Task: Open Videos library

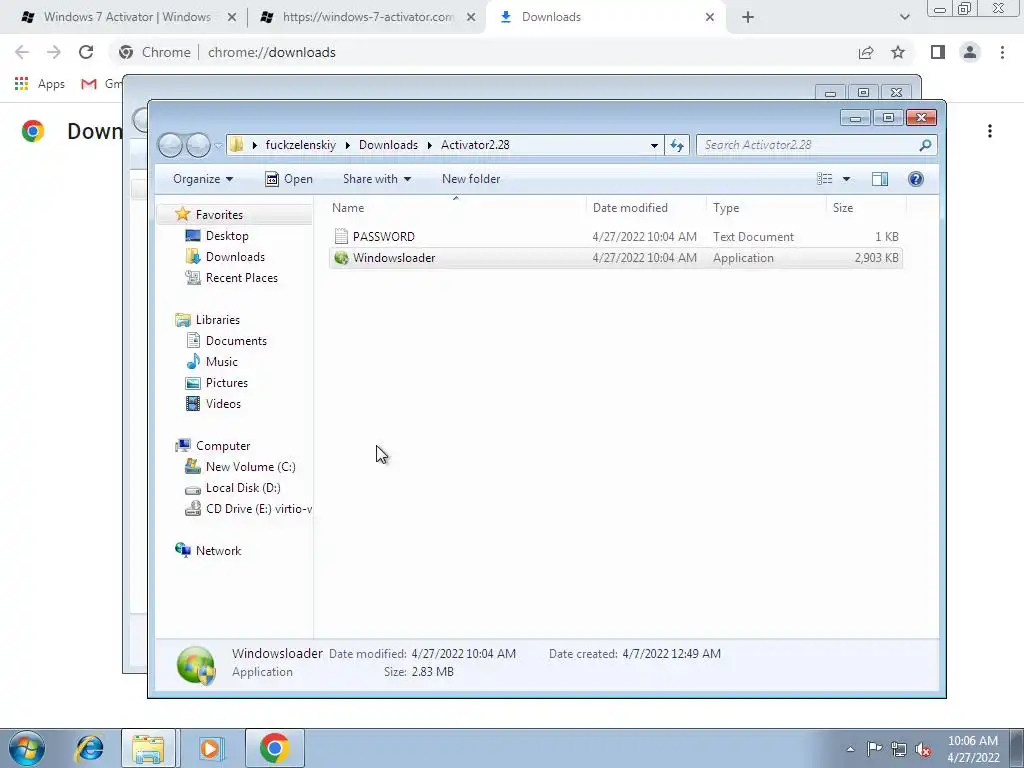Action: tap(223, 404)
